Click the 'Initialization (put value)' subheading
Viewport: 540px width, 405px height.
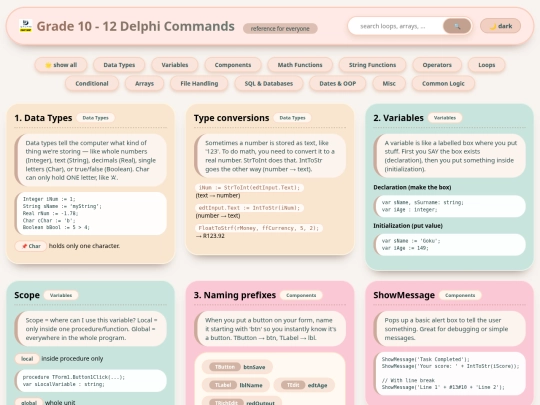tap(408, 226)
